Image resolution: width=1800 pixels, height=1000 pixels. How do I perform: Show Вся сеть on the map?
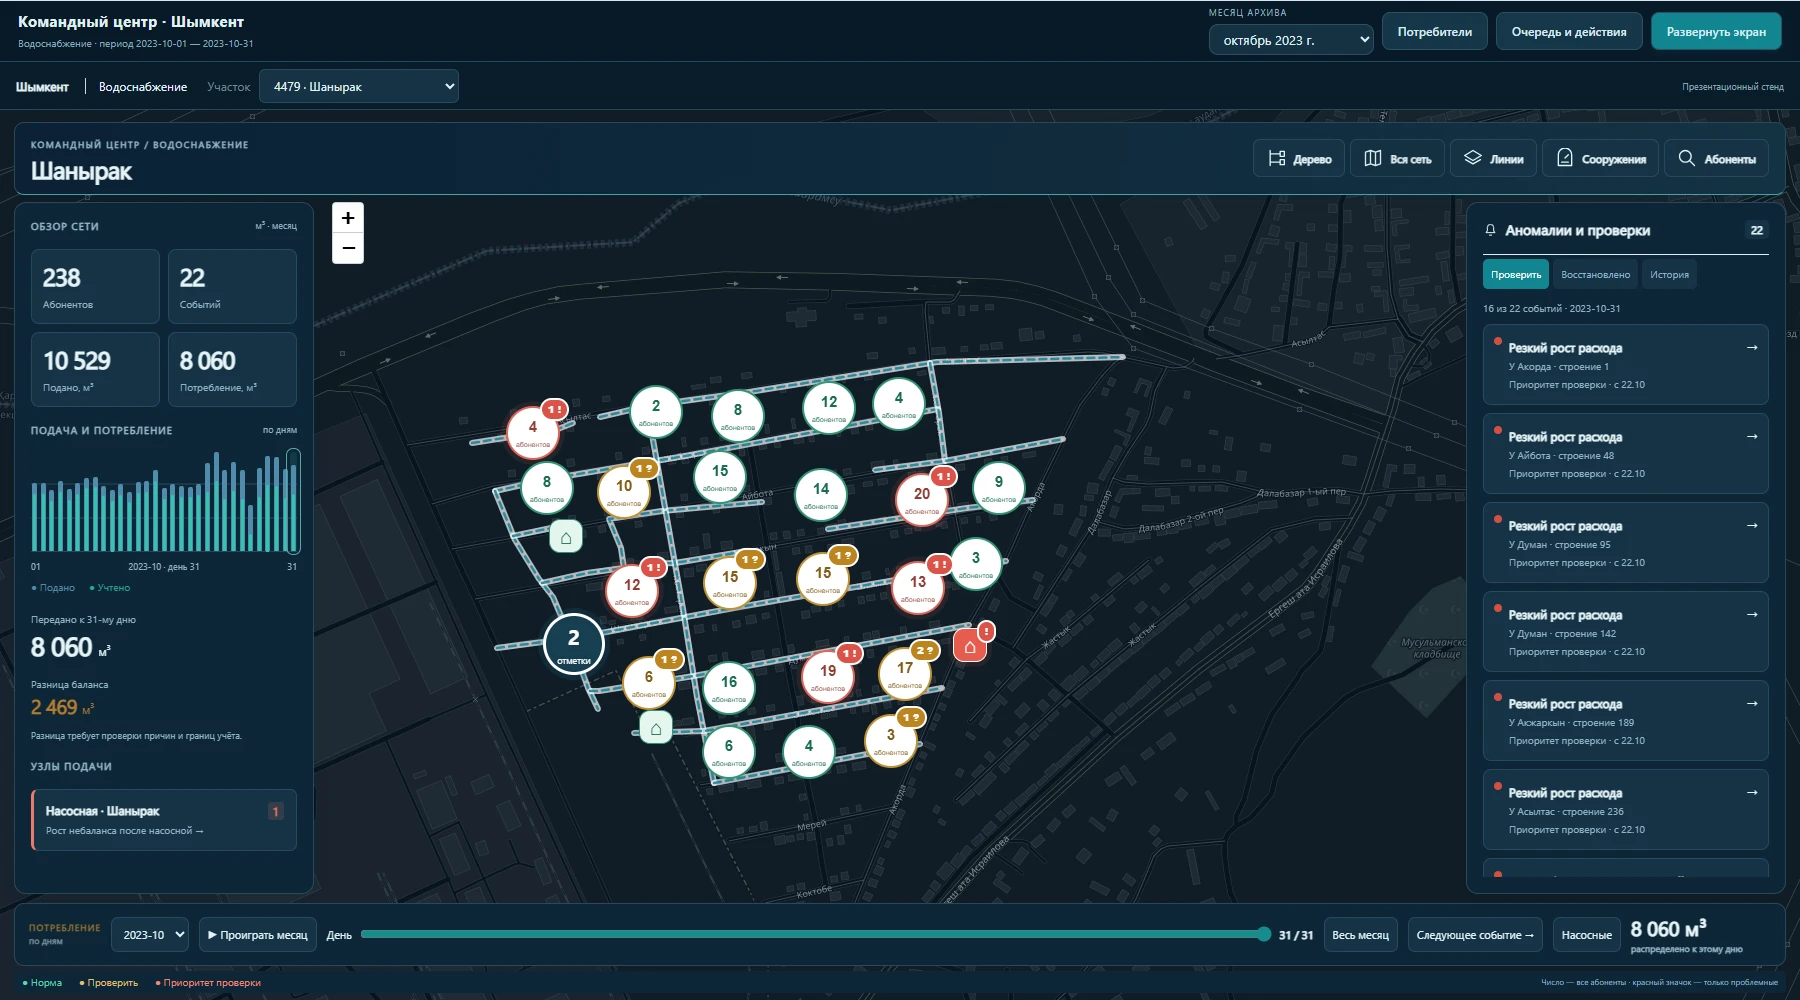(x=1398, y=159)
